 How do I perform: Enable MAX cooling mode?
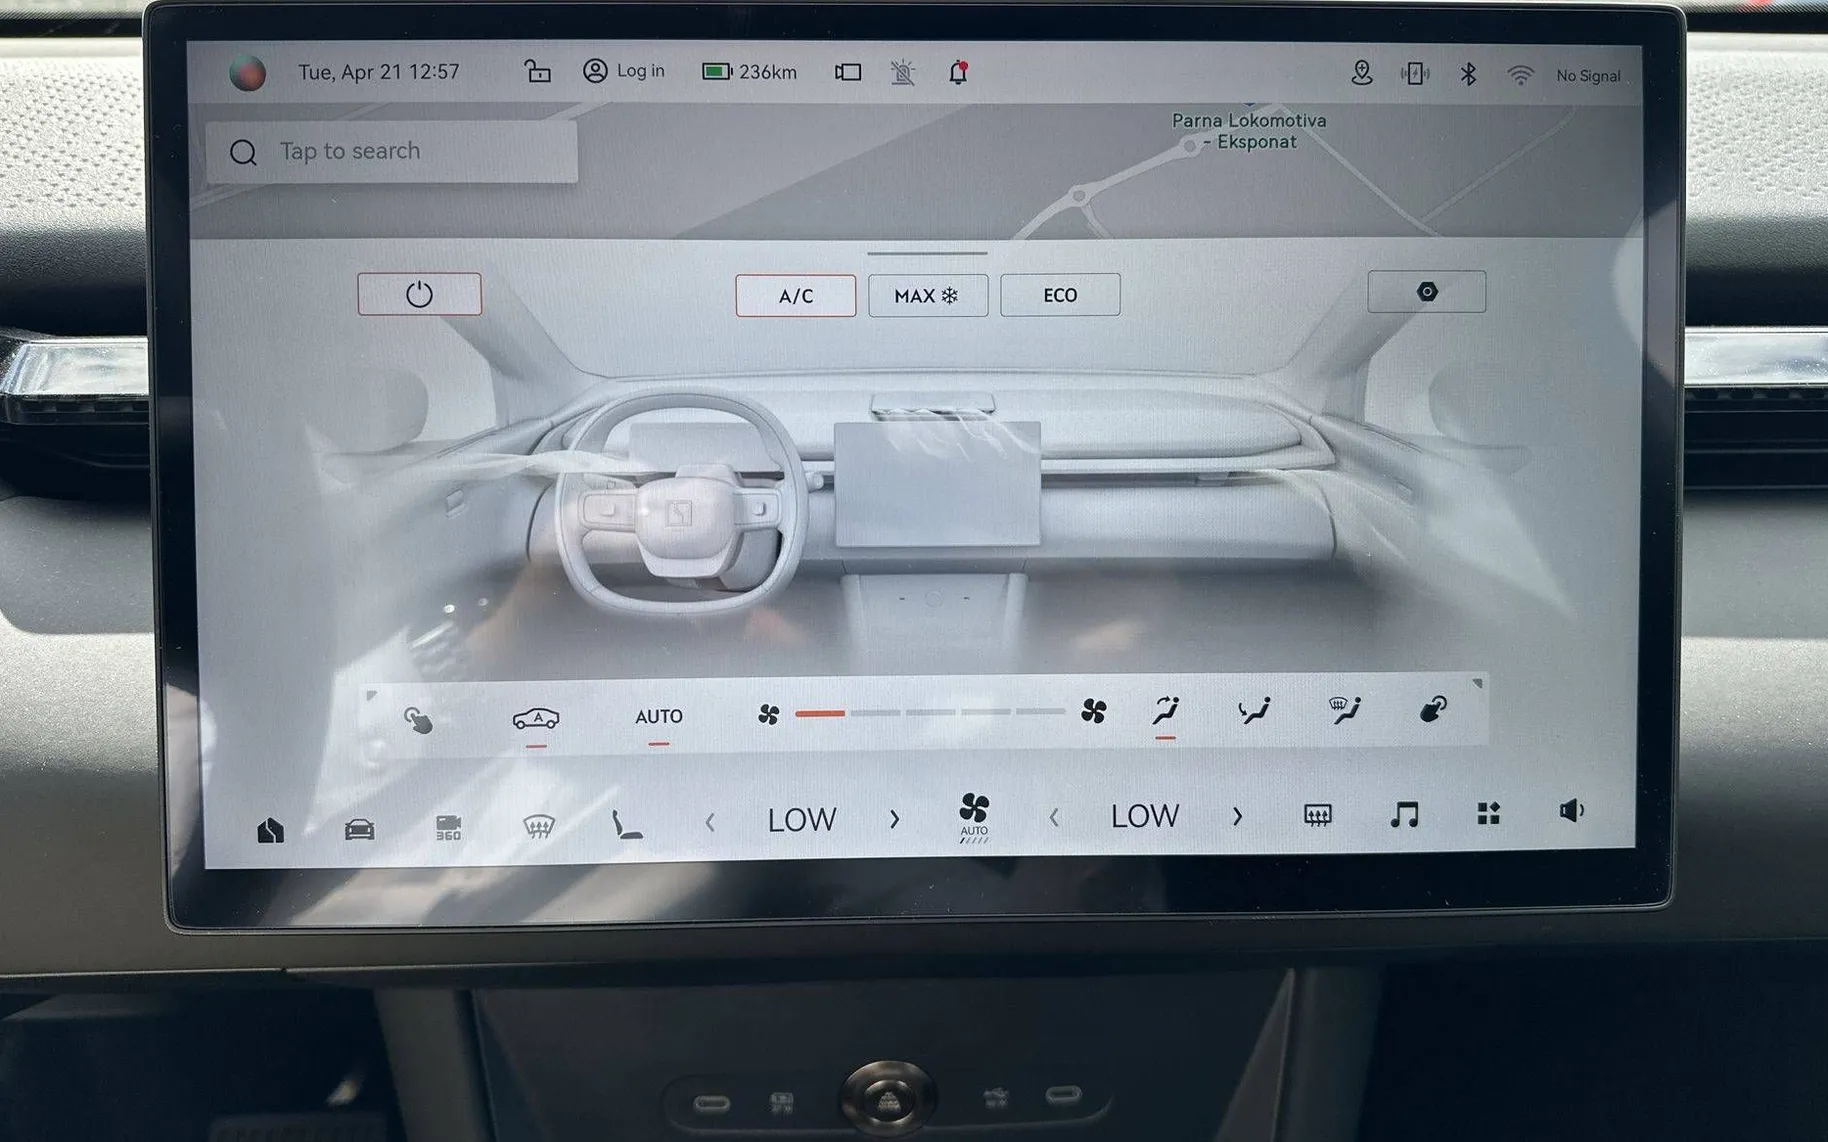point(928,296)
